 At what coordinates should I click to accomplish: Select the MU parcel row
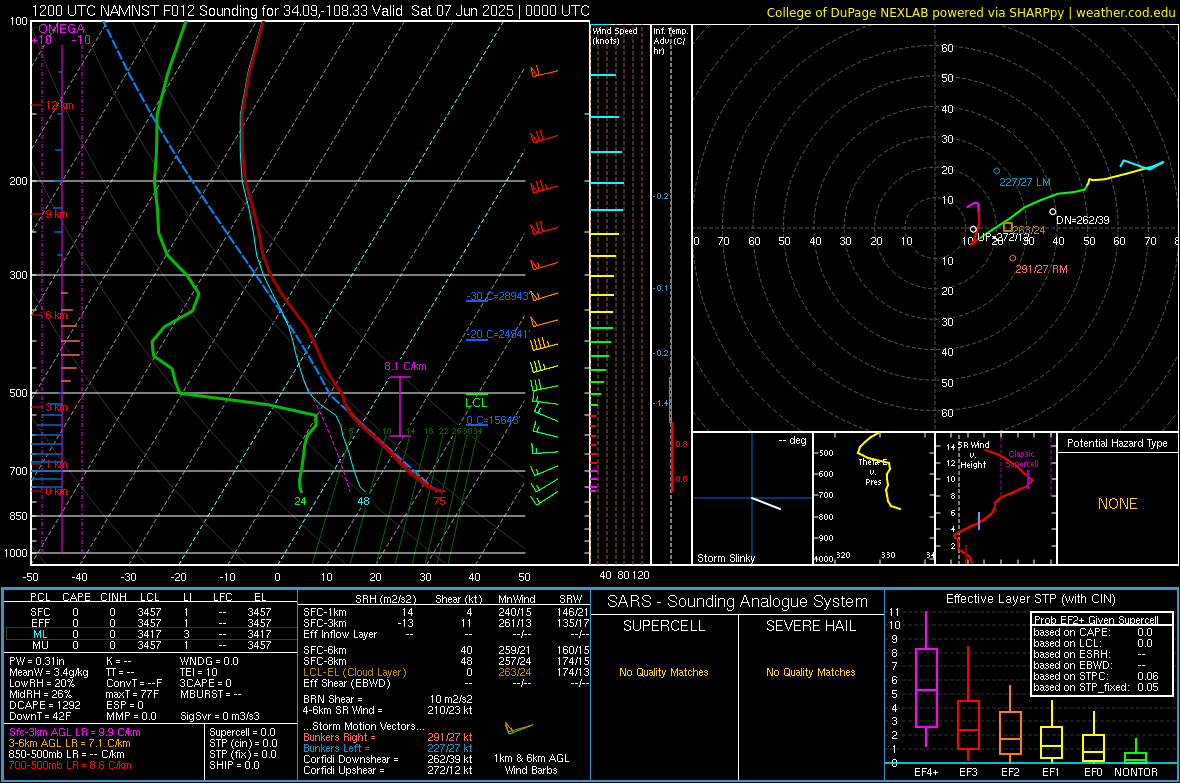[151, 645]
